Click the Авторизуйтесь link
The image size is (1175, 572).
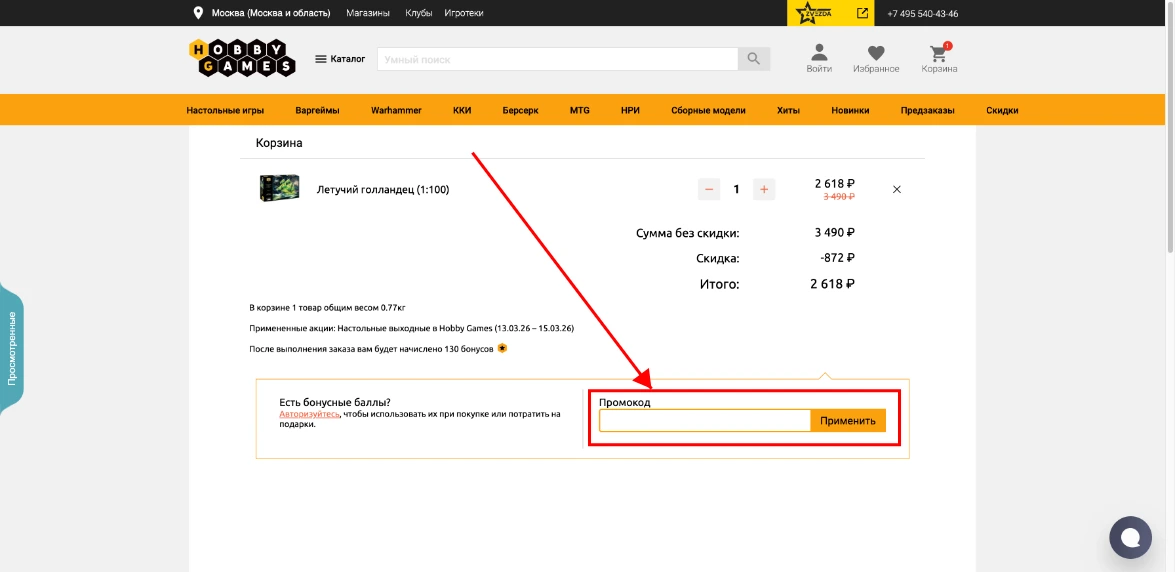point(309,414)
